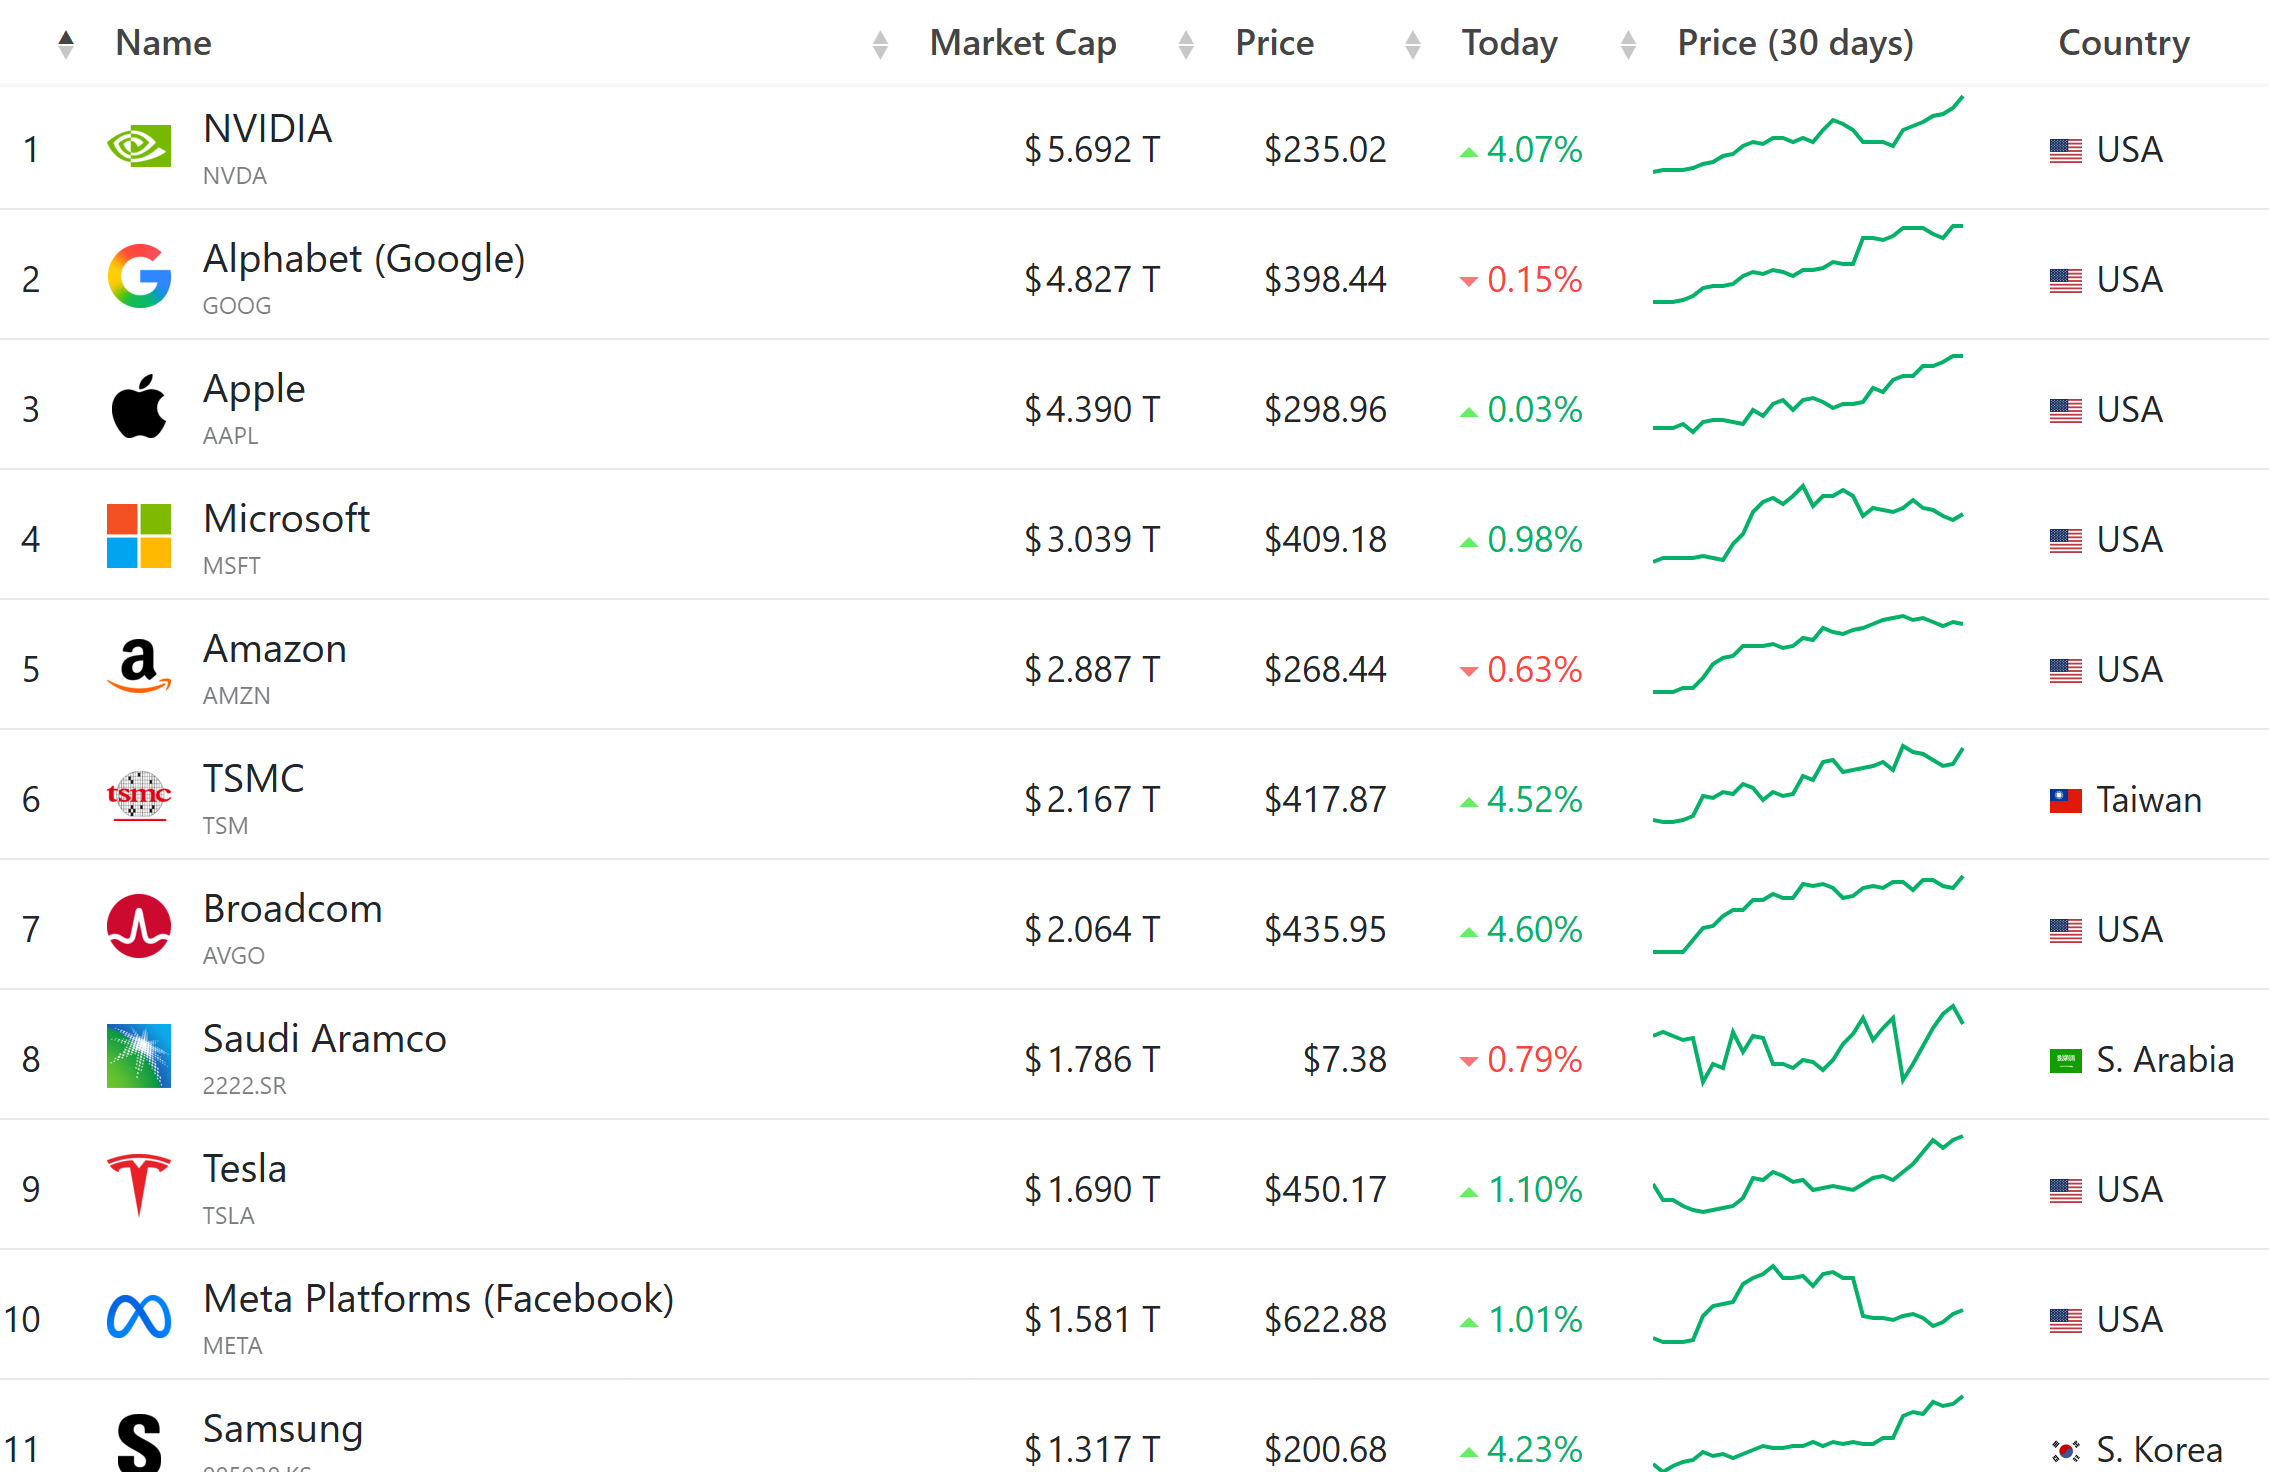Viewport: 2269px width, 1472px height.
Task: Sort by Price using its sort arrows
Action: pyautogui.click(x=1413, y=44)
